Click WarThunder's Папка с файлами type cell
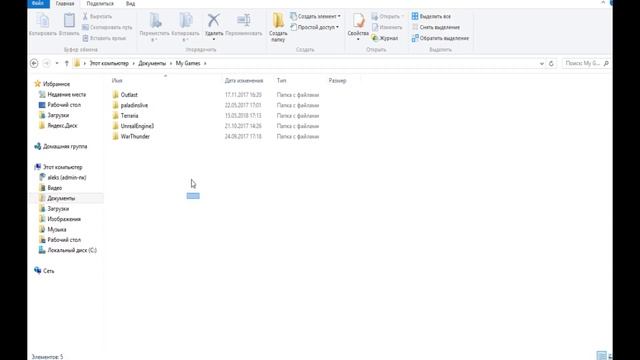The height and width of the screenshot is (360, 640). (298, 136)
